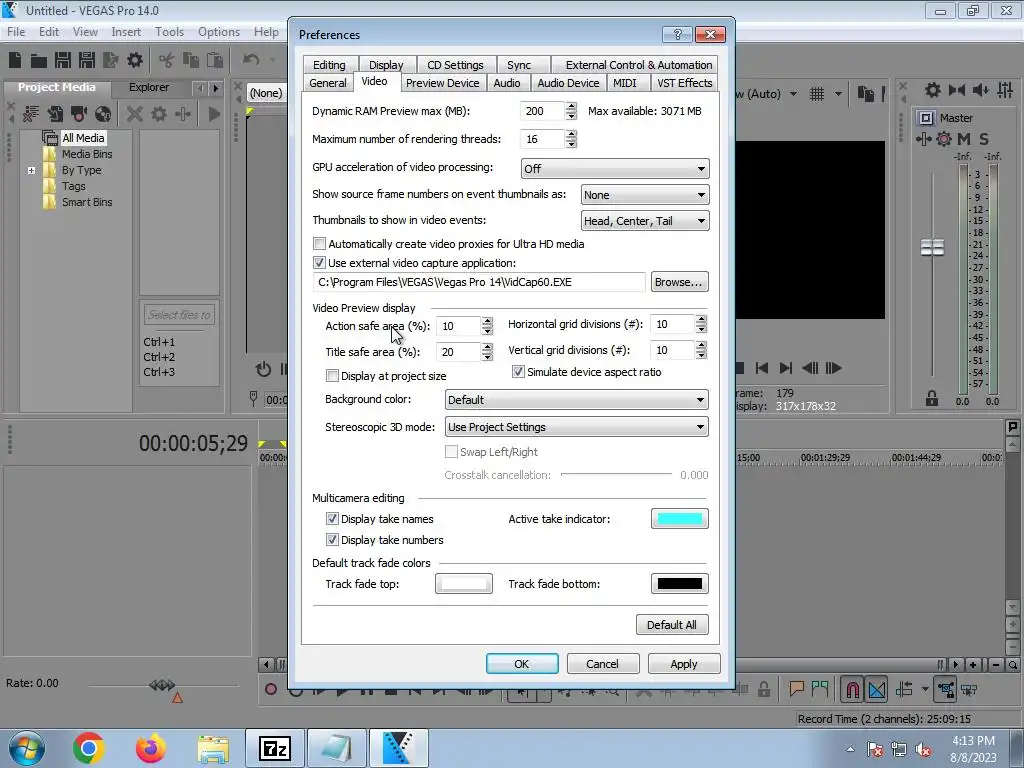This screenshot has height=768, width=1024.
Task: Click the Import Media icon in Project Media
Action: 55,114
